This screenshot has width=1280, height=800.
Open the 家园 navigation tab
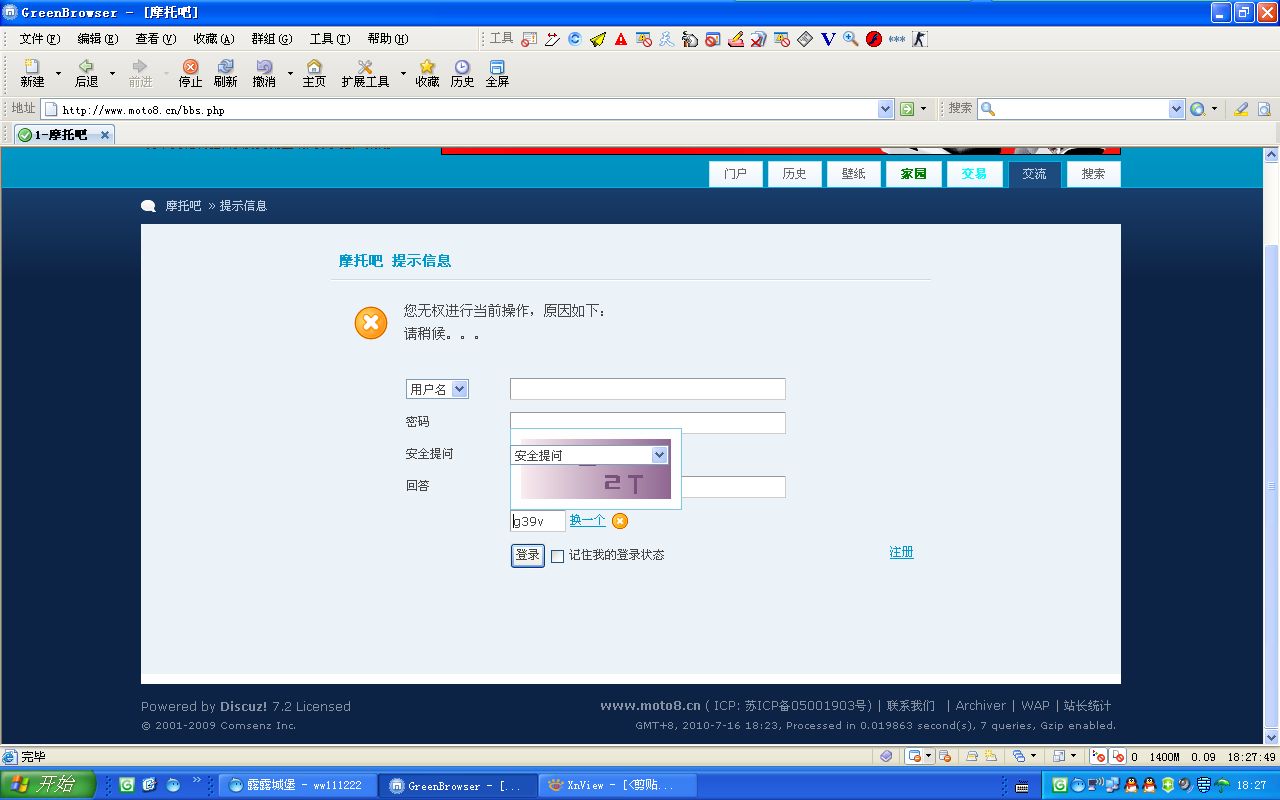913,174
